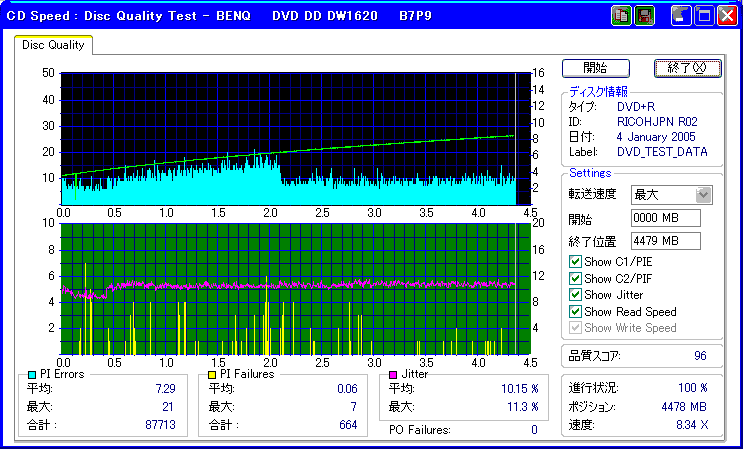Click PI Errors maximum 21
Image resolution: width=743 pixels, height=449 pixels.
[167, 407]
